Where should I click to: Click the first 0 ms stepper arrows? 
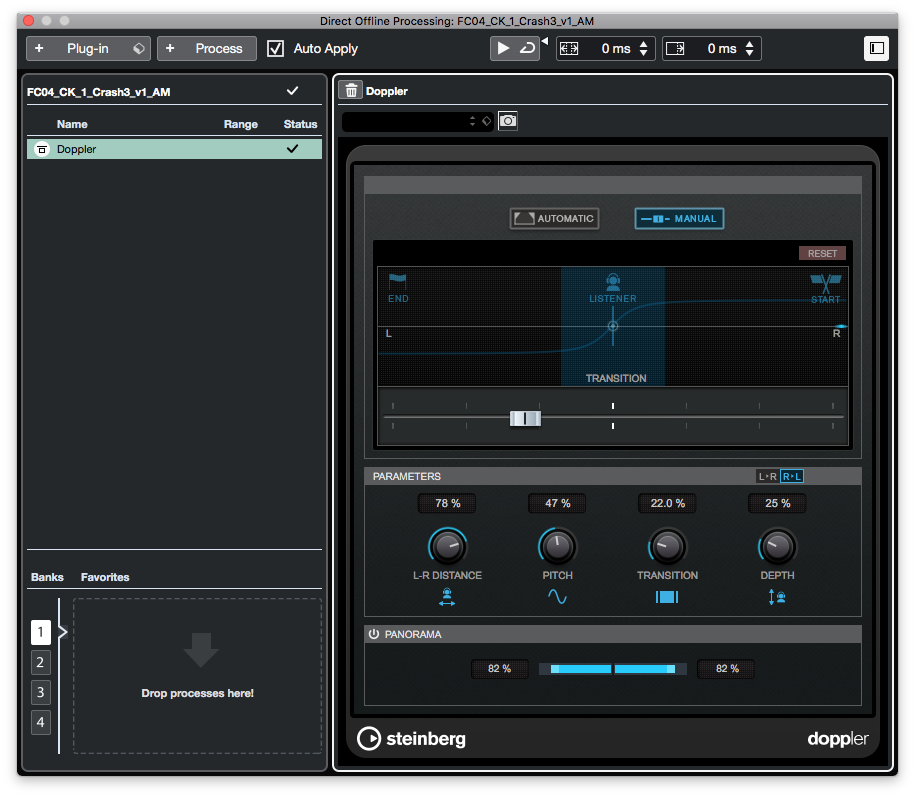click(x=644, y=48)
